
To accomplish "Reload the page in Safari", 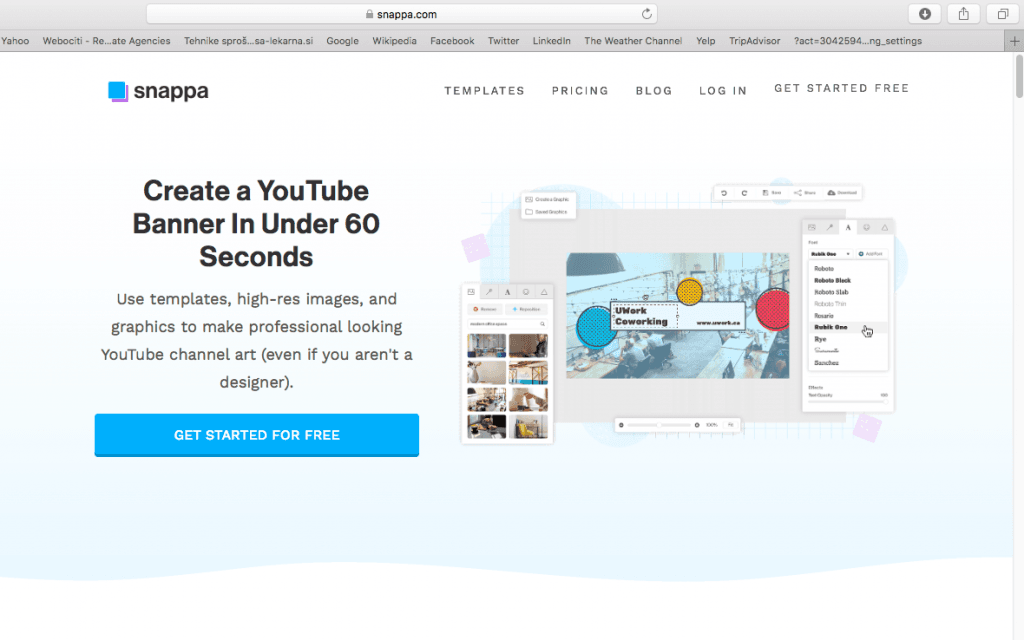I will click(647, 14).
